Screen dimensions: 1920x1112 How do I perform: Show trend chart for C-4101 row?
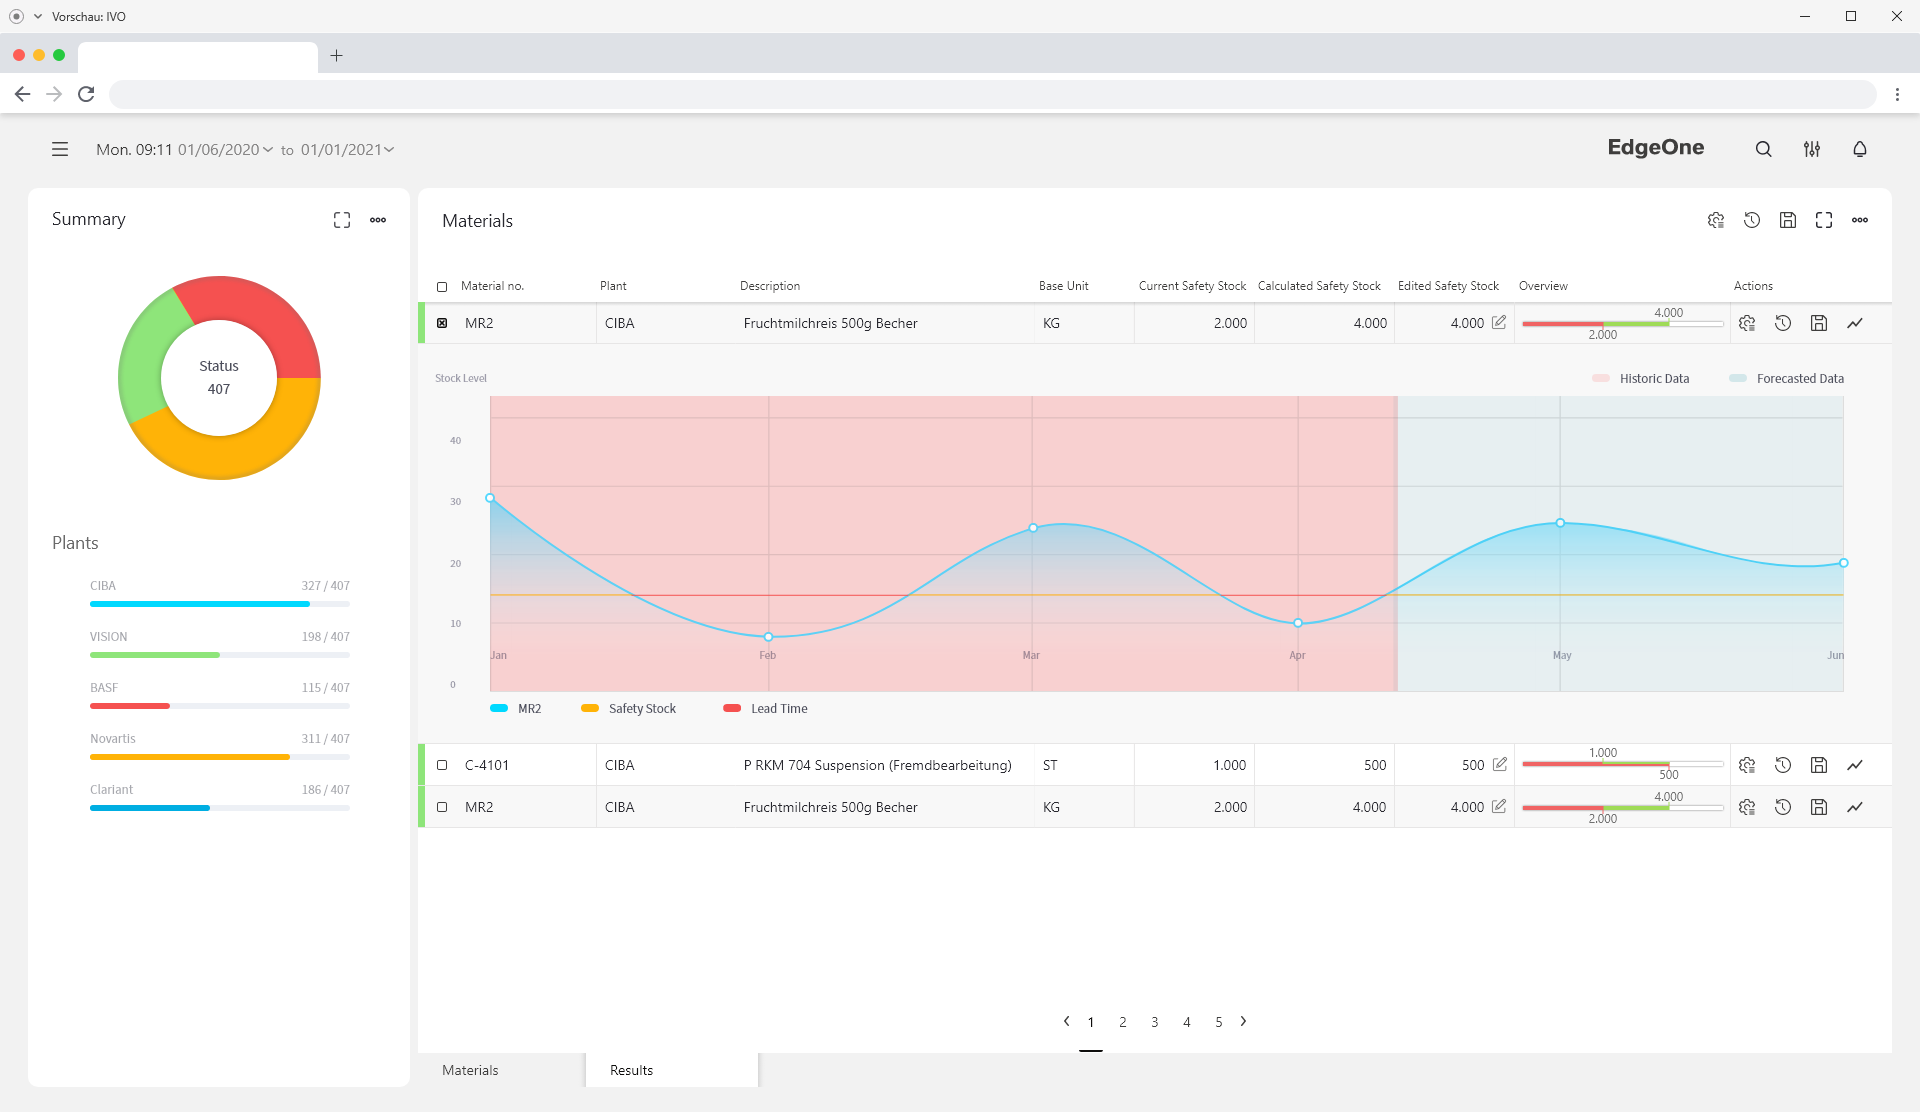[1854, 765]
